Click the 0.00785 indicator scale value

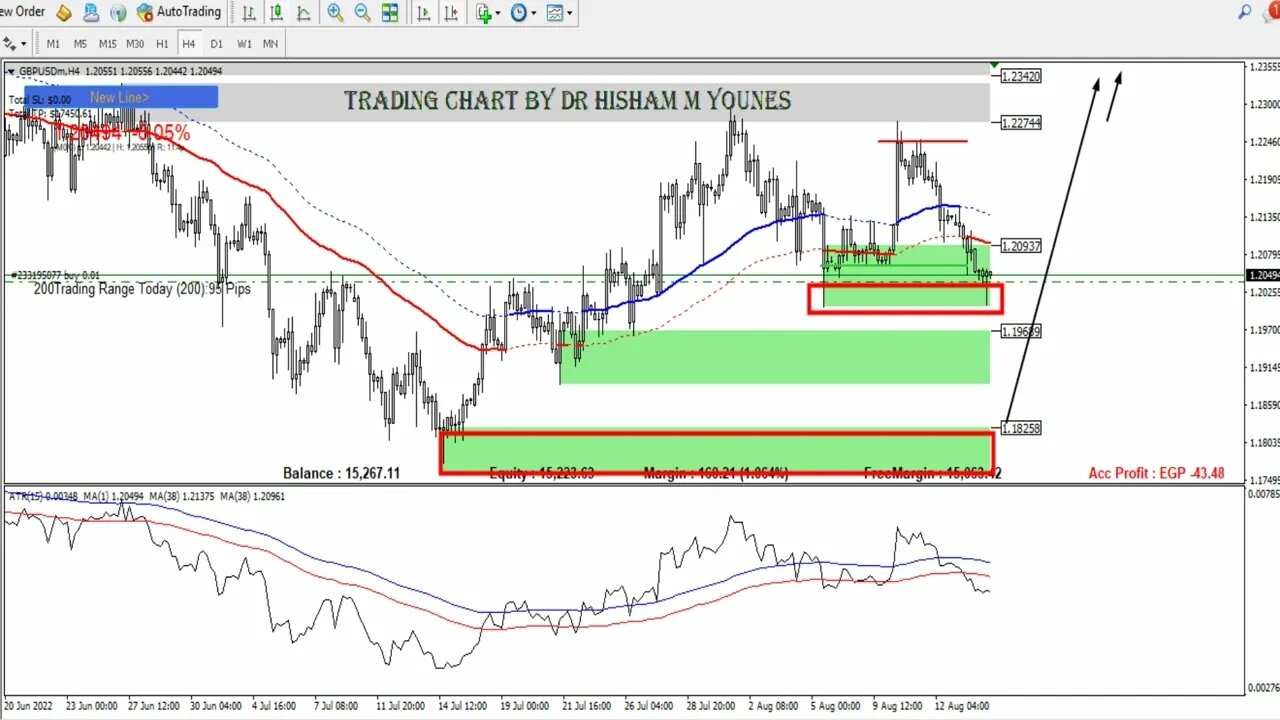(x=1263, y=494)
